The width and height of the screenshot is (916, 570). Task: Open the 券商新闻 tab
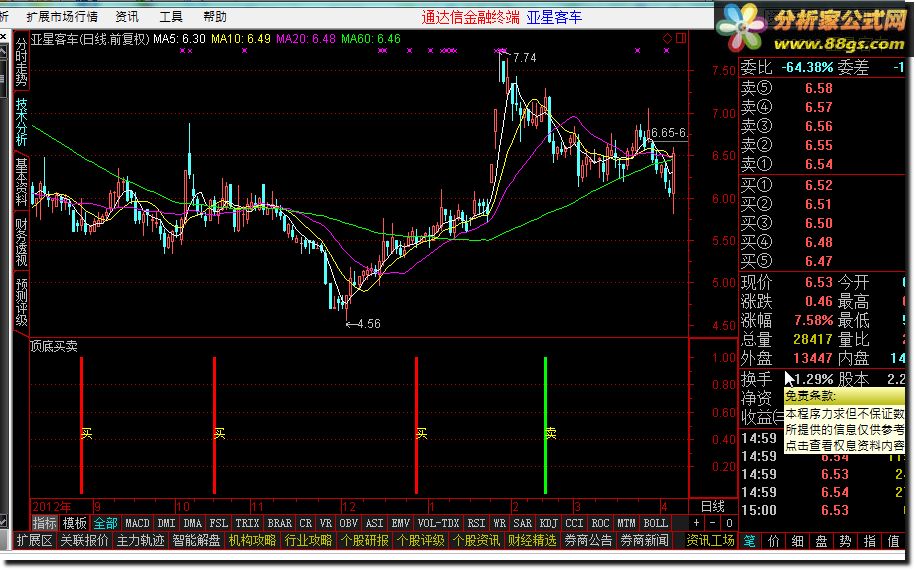(644, 541)
